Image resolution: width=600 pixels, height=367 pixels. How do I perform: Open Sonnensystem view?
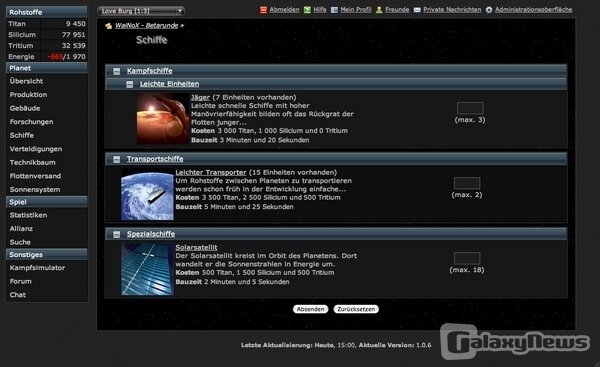pyautogui.click(x=35, y=190)
